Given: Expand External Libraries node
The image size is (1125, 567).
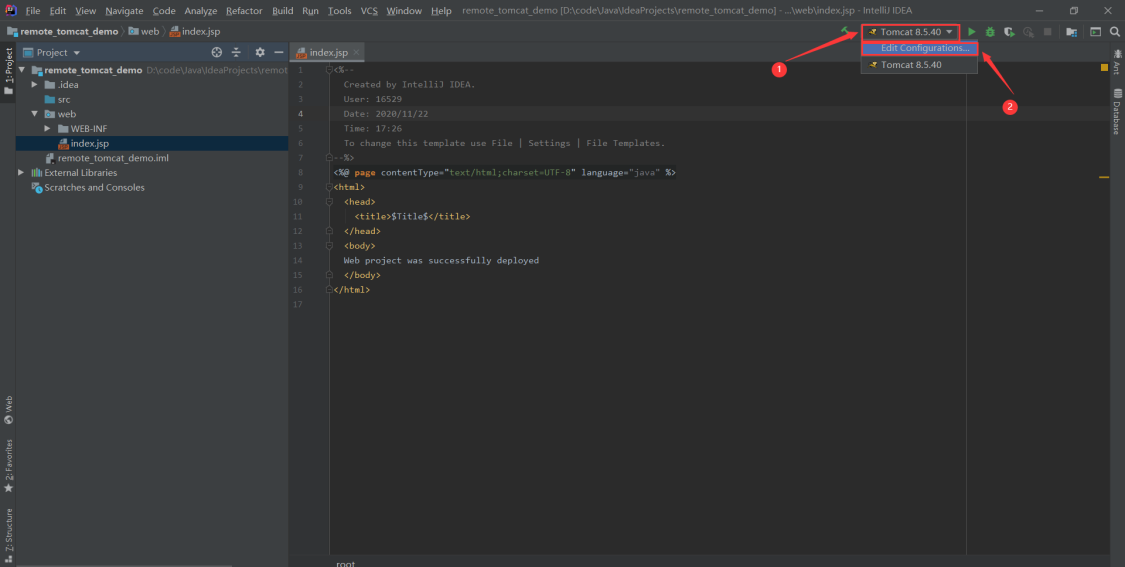Looking at the screenshot, I should pos(22,173).
